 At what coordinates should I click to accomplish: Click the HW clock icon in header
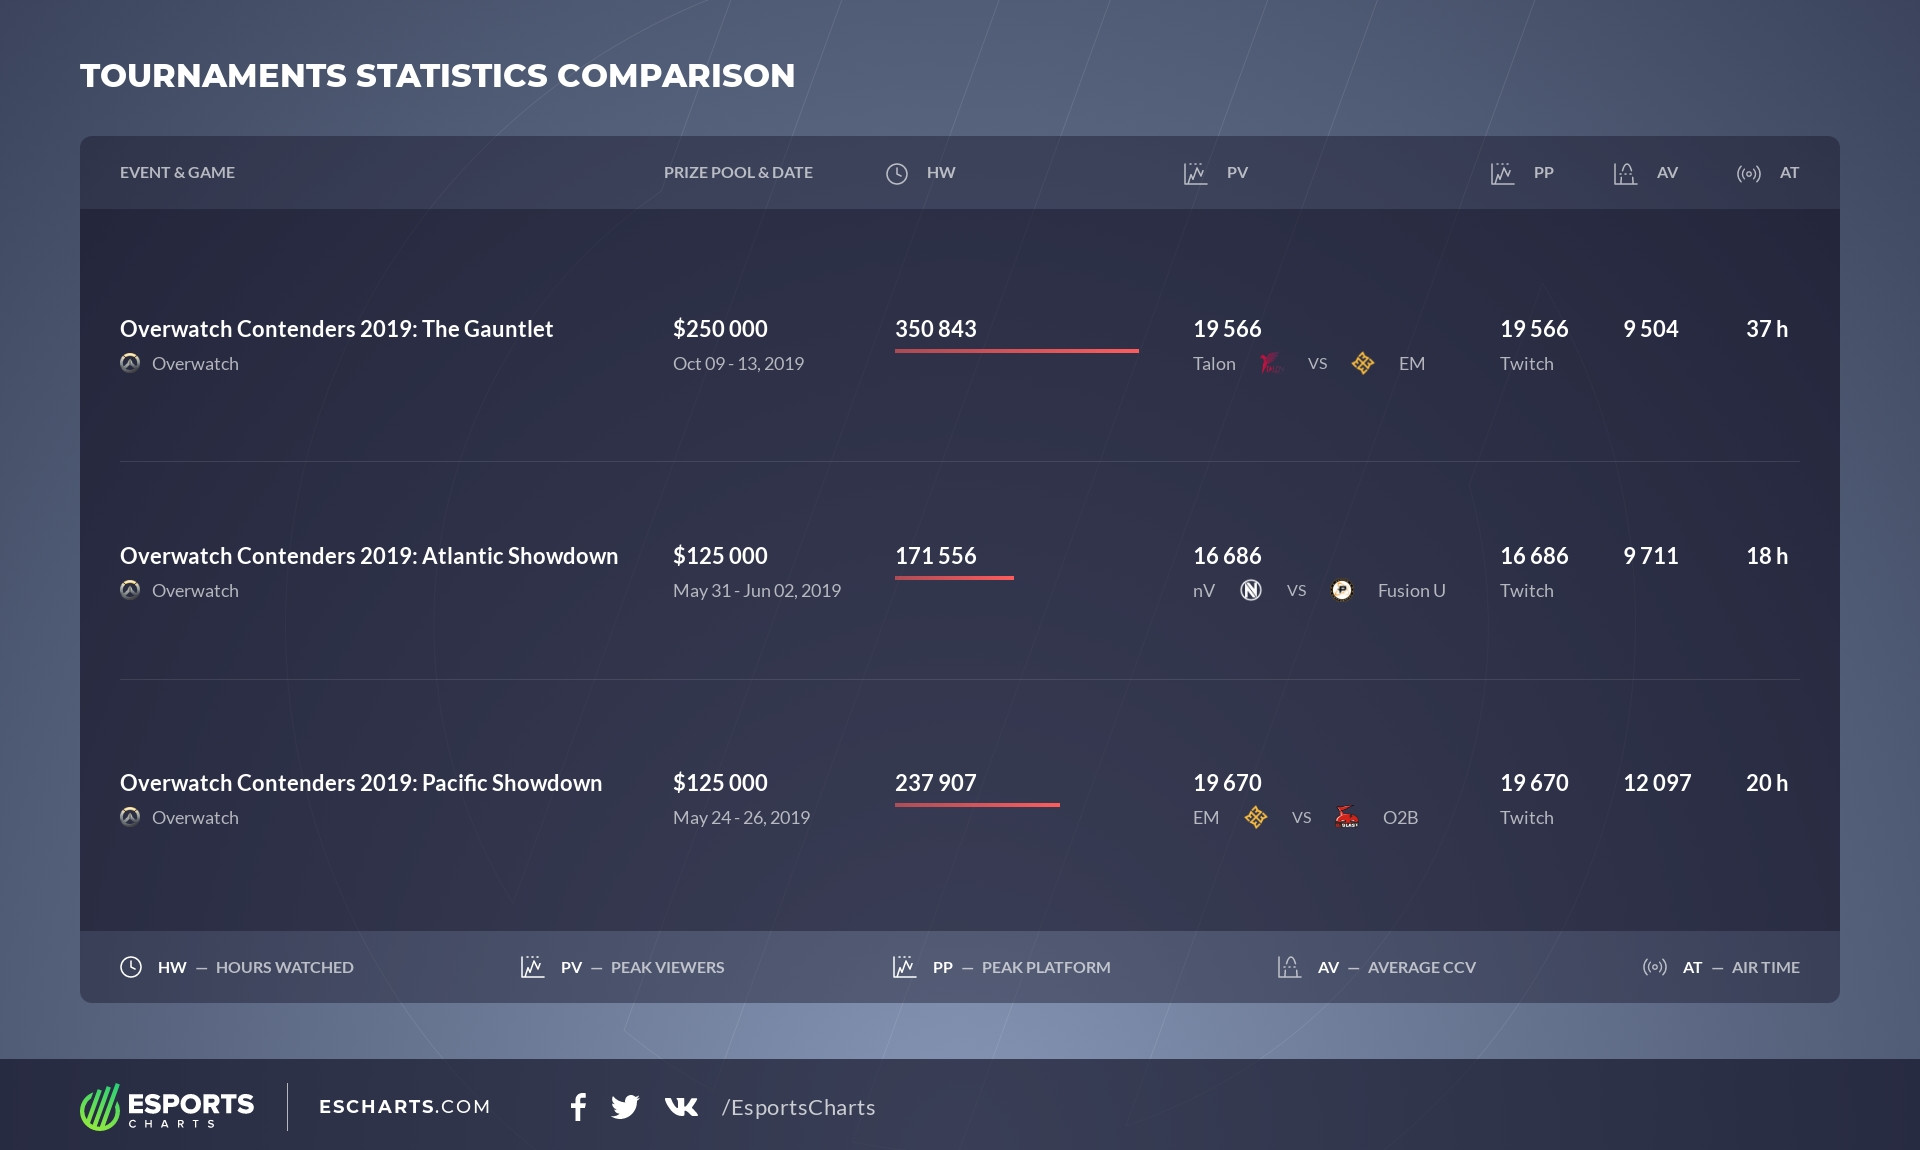click(897, 173)
